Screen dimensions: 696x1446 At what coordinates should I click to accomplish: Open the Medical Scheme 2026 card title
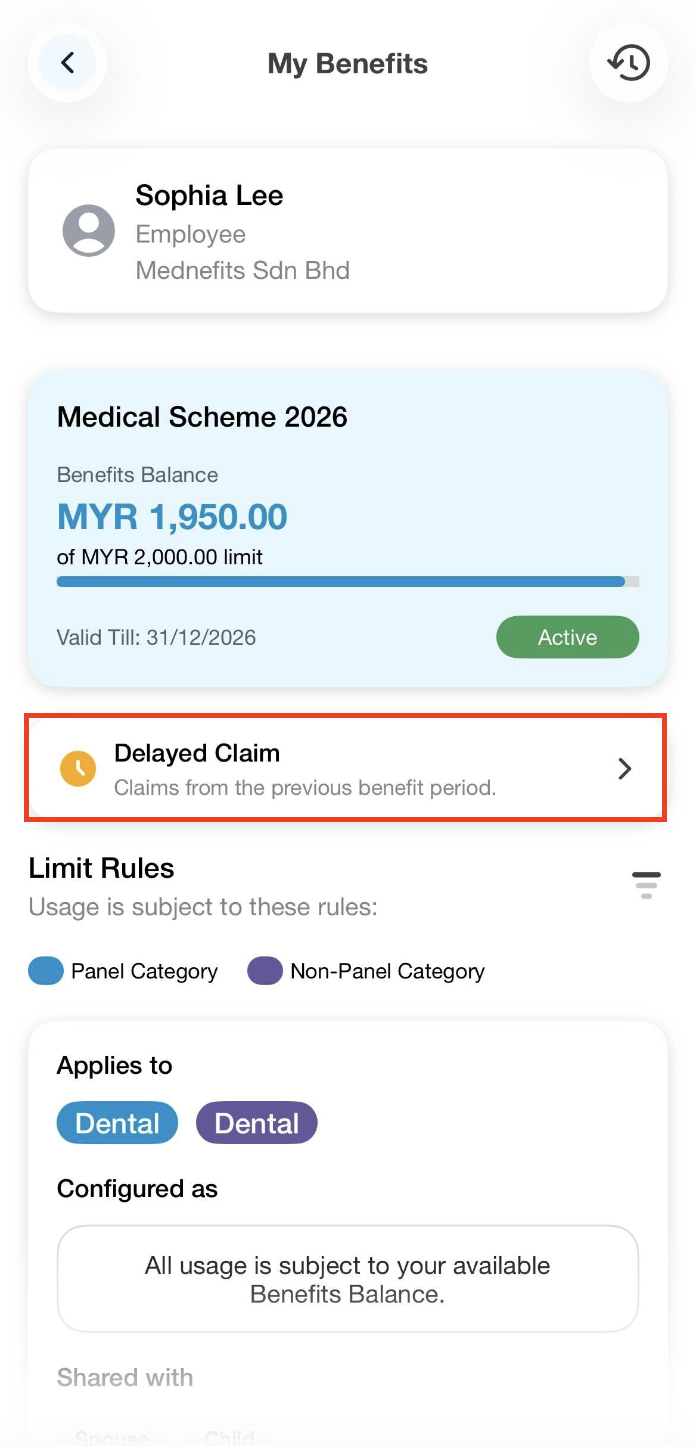point(202,417)
